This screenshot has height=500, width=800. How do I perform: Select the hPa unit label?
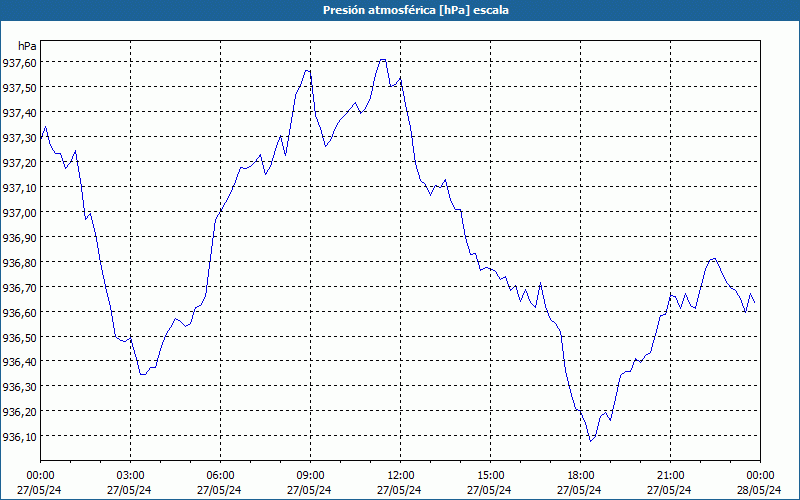coord(27,46)
